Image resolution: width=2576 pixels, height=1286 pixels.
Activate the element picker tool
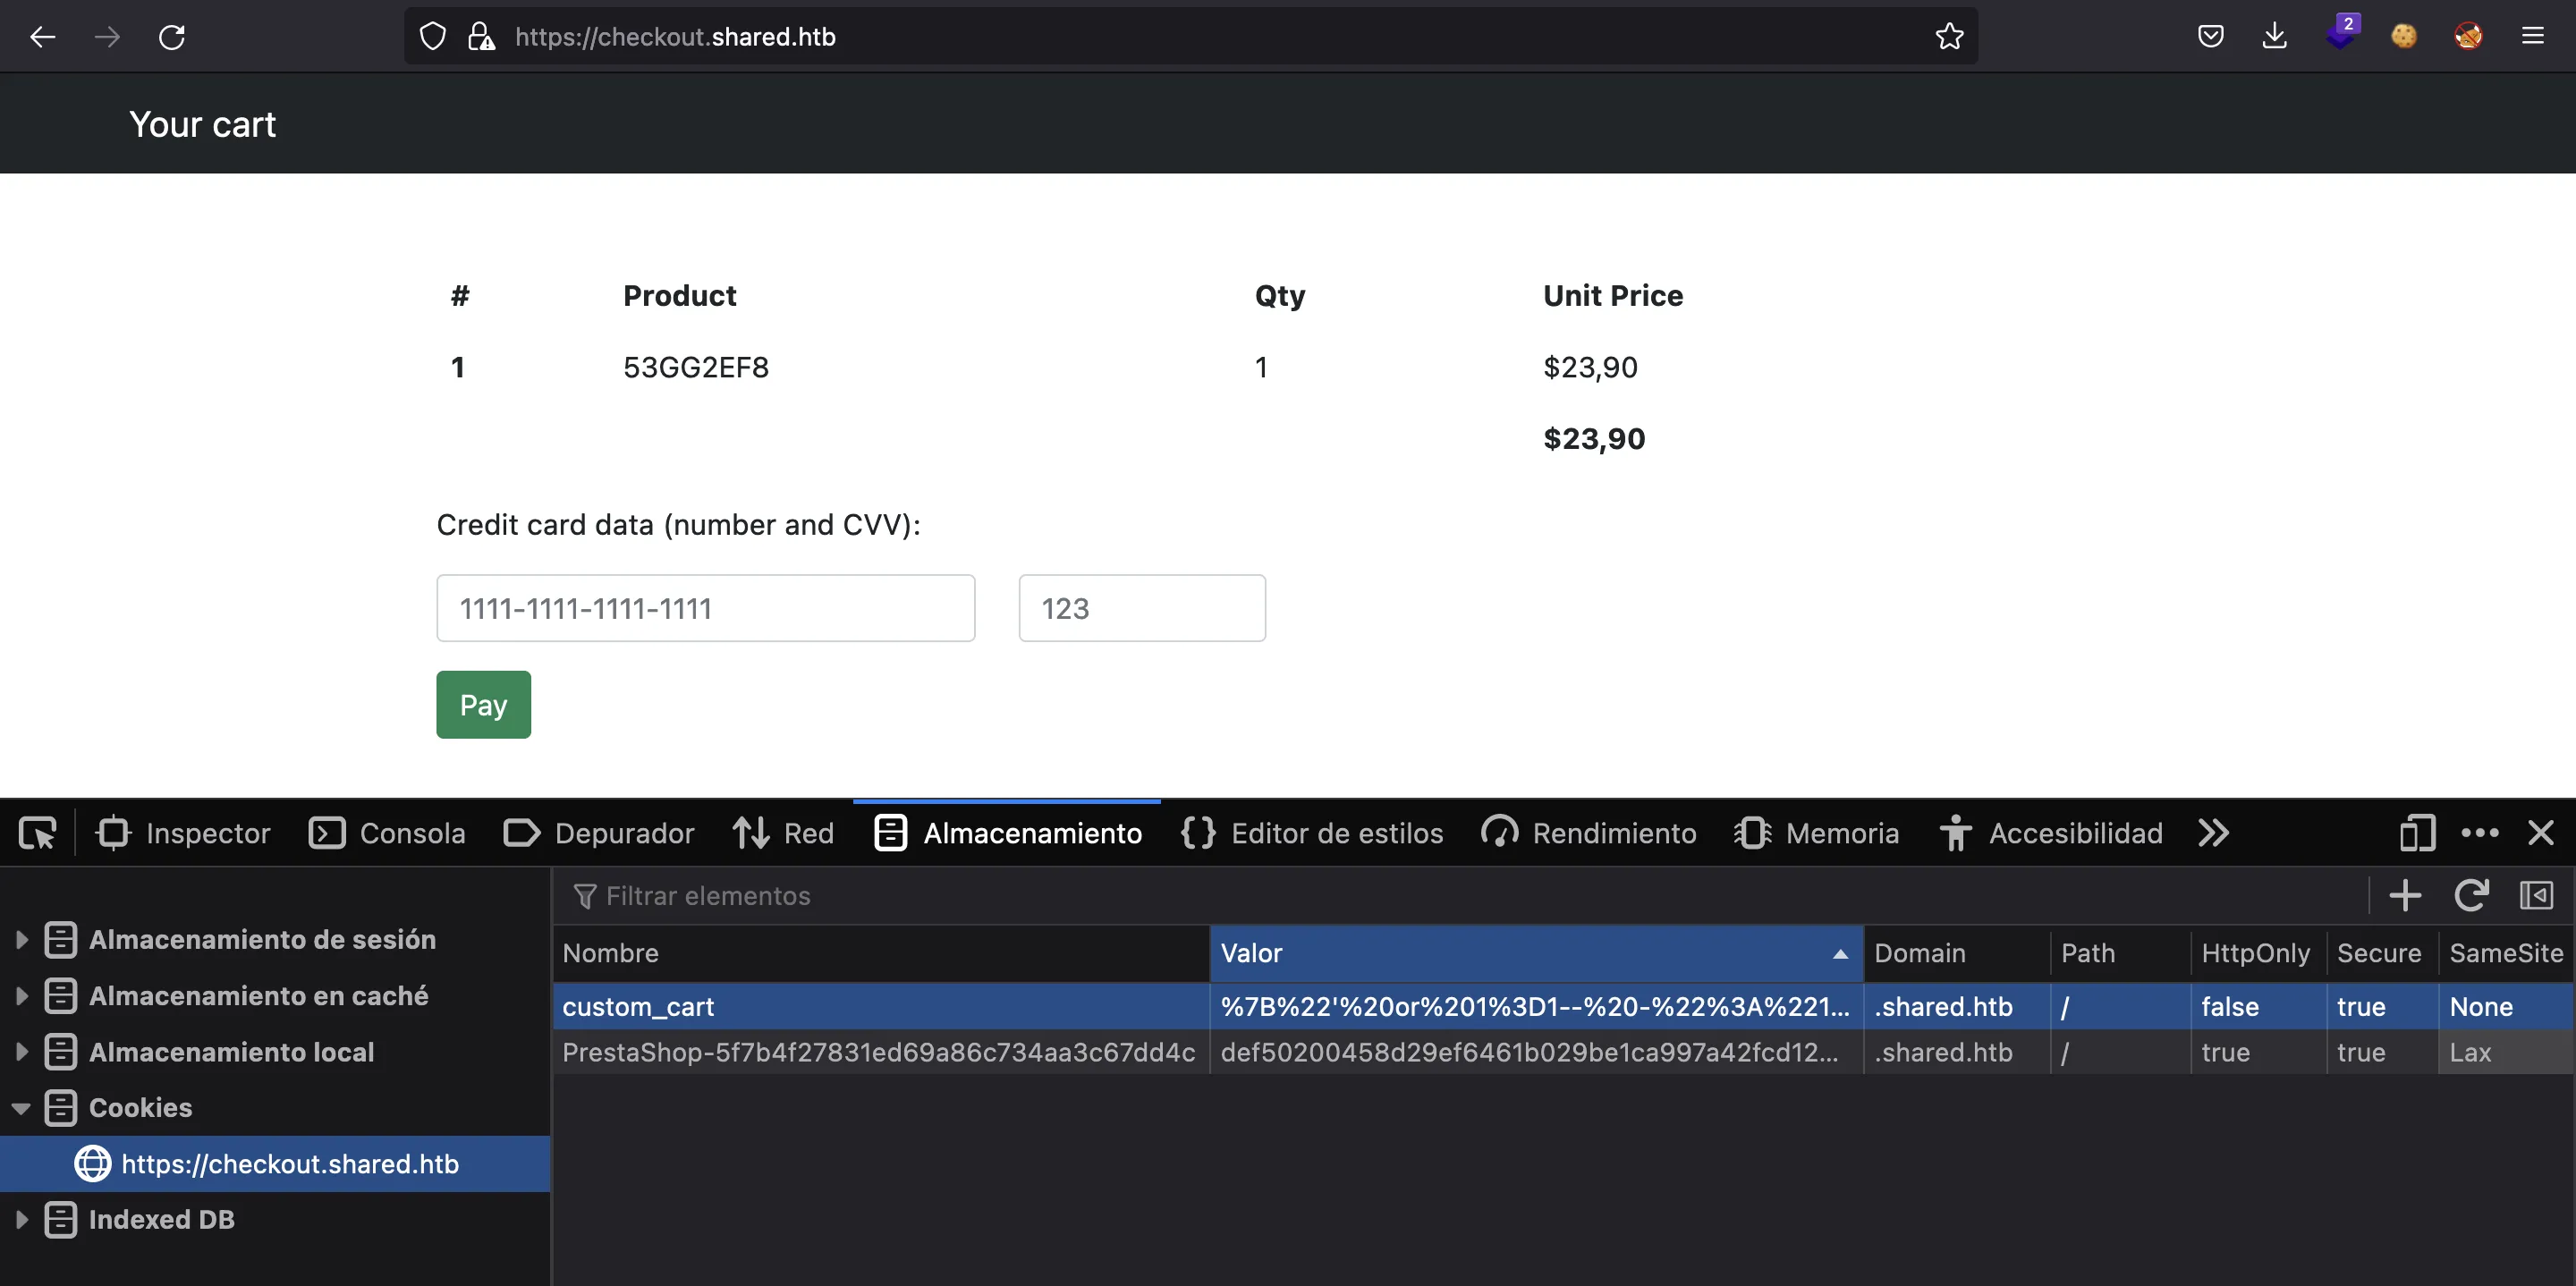pyautogui.click(x=38, y=833)
